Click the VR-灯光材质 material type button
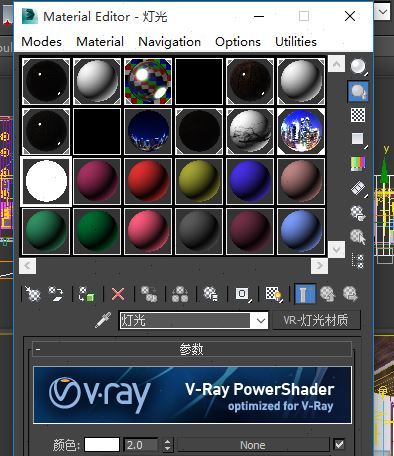 point(316,320)
